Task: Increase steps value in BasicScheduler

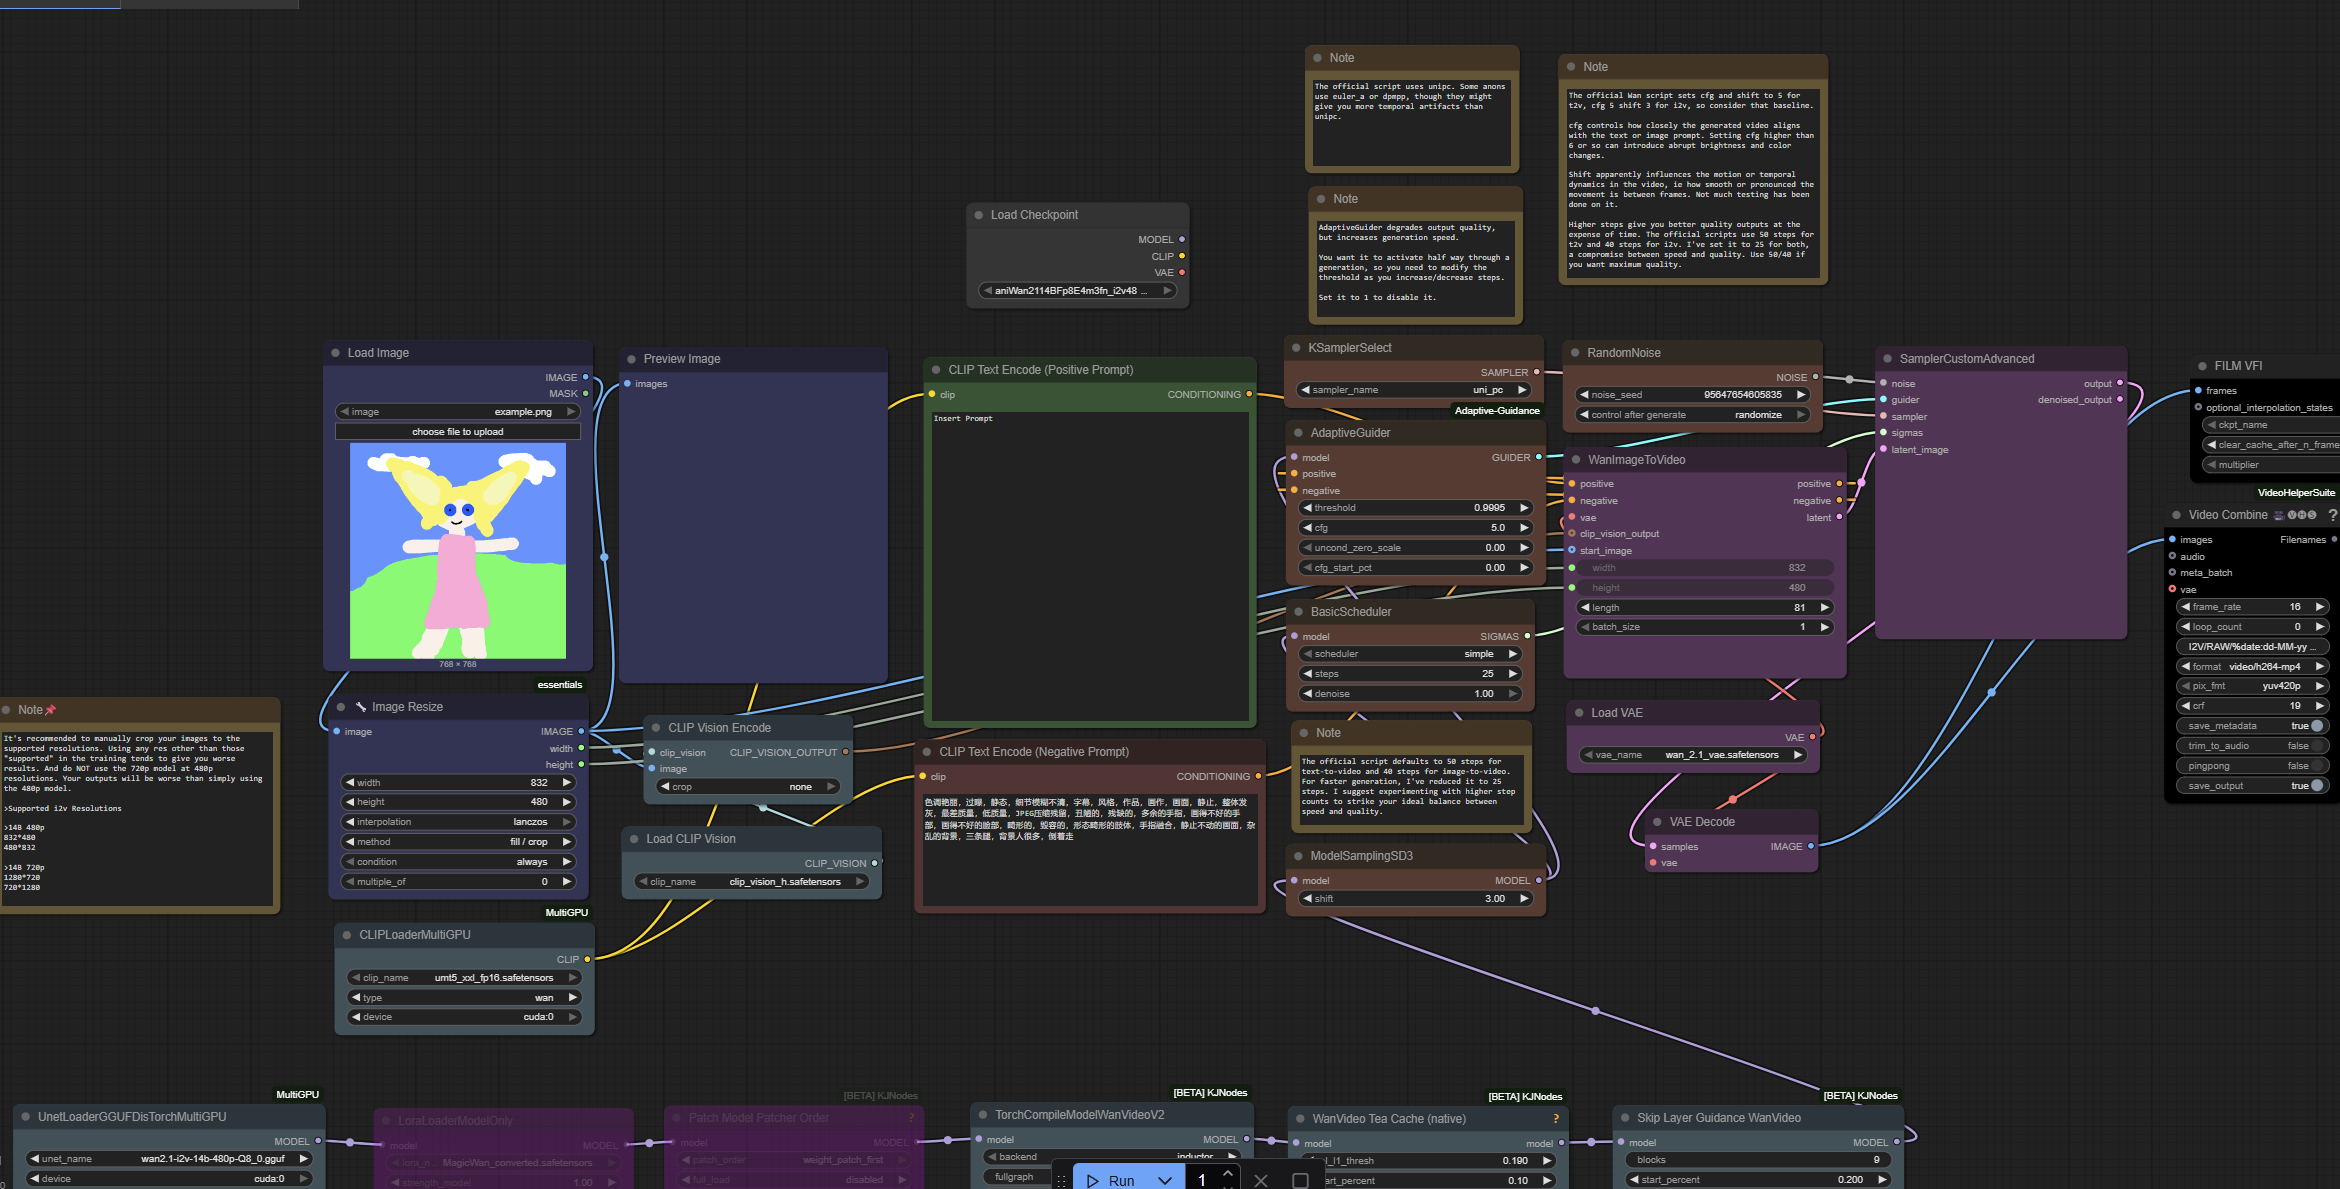Action: (1513, 674)
